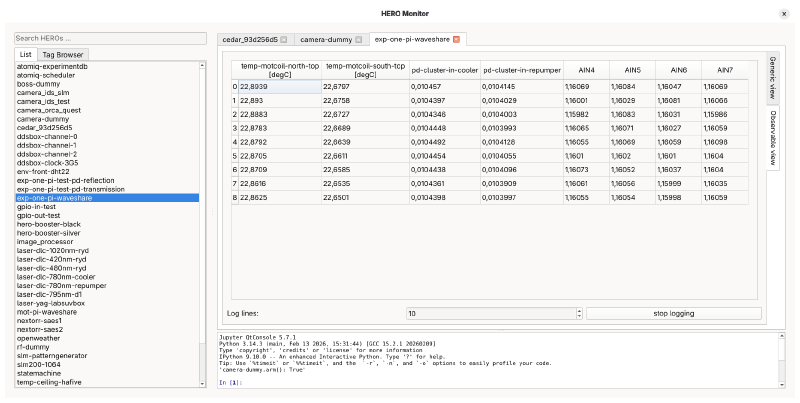This screenshot has width=800, height=403.
Task: Click HERO list scrollbar down arrow
Action: tap(203, 384)
